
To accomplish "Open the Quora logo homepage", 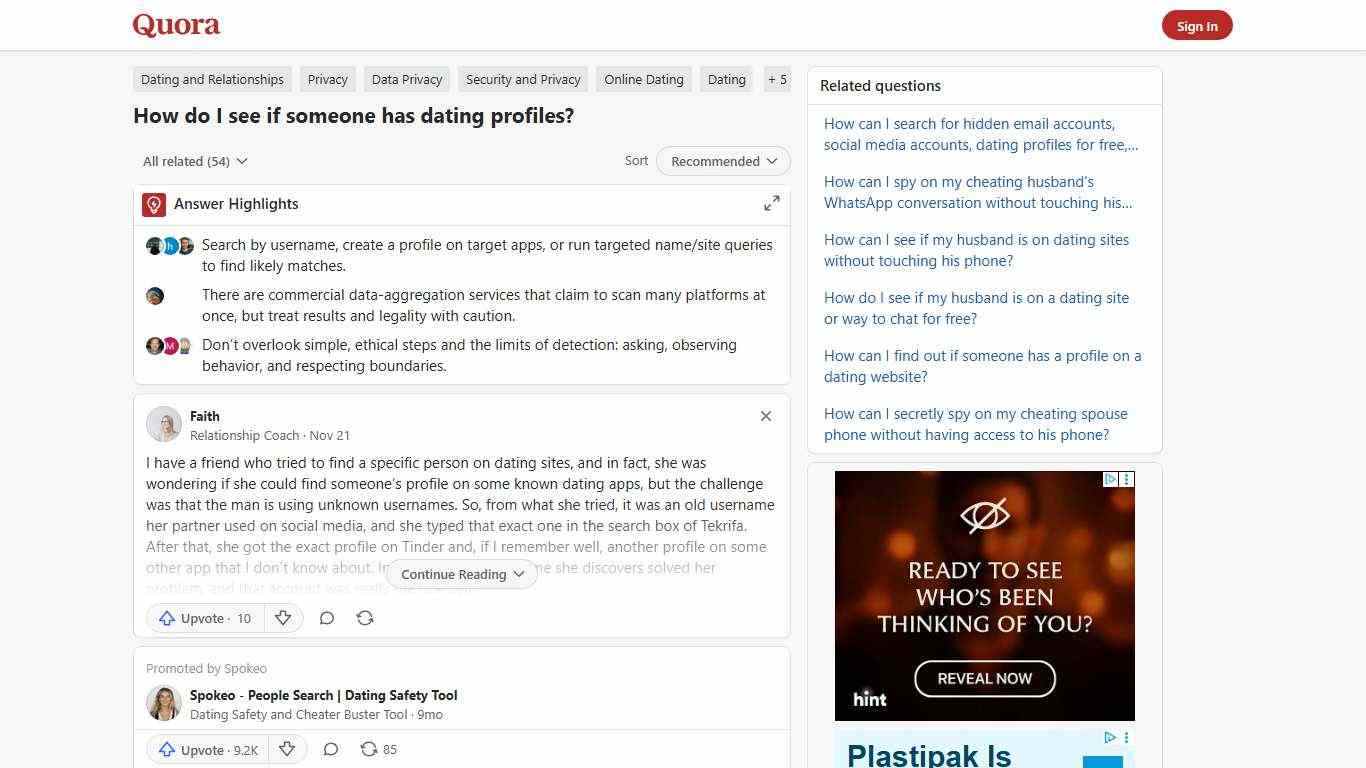I will [x=176, y=24].
